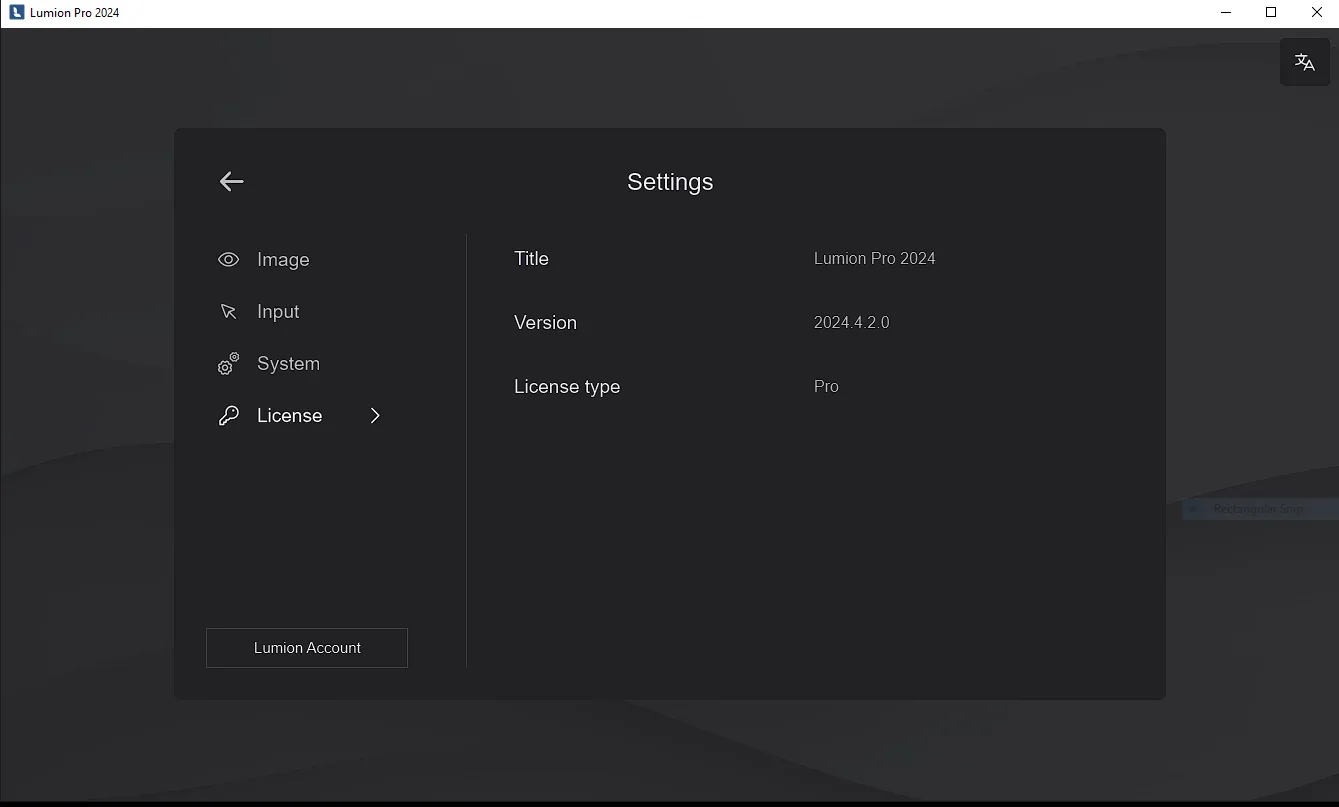Maximize the Lumion Pro window
1339x807 pixels.
point(1271,13)
